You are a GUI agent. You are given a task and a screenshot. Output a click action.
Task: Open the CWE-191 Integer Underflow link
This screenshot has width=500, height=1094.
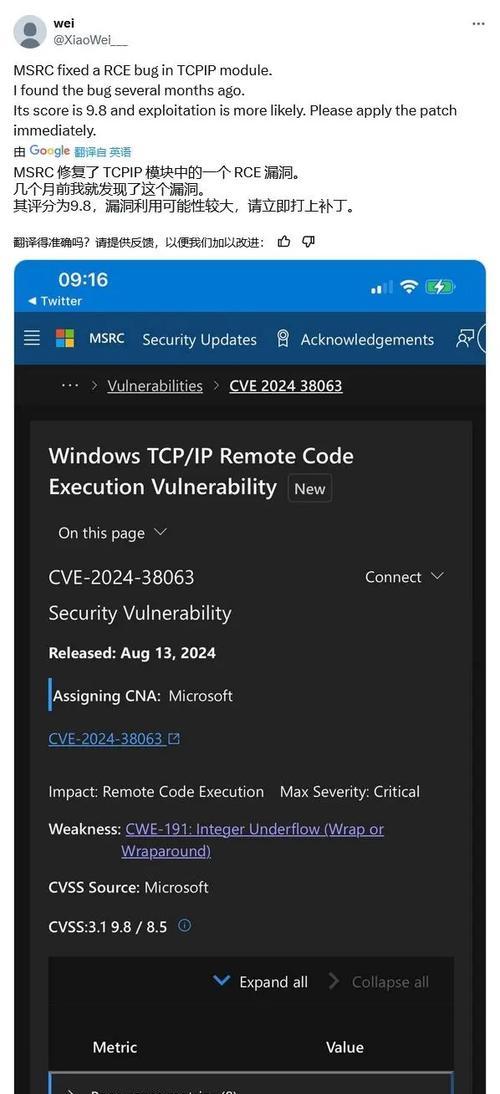pyautogui.click(x=252, y=840)
